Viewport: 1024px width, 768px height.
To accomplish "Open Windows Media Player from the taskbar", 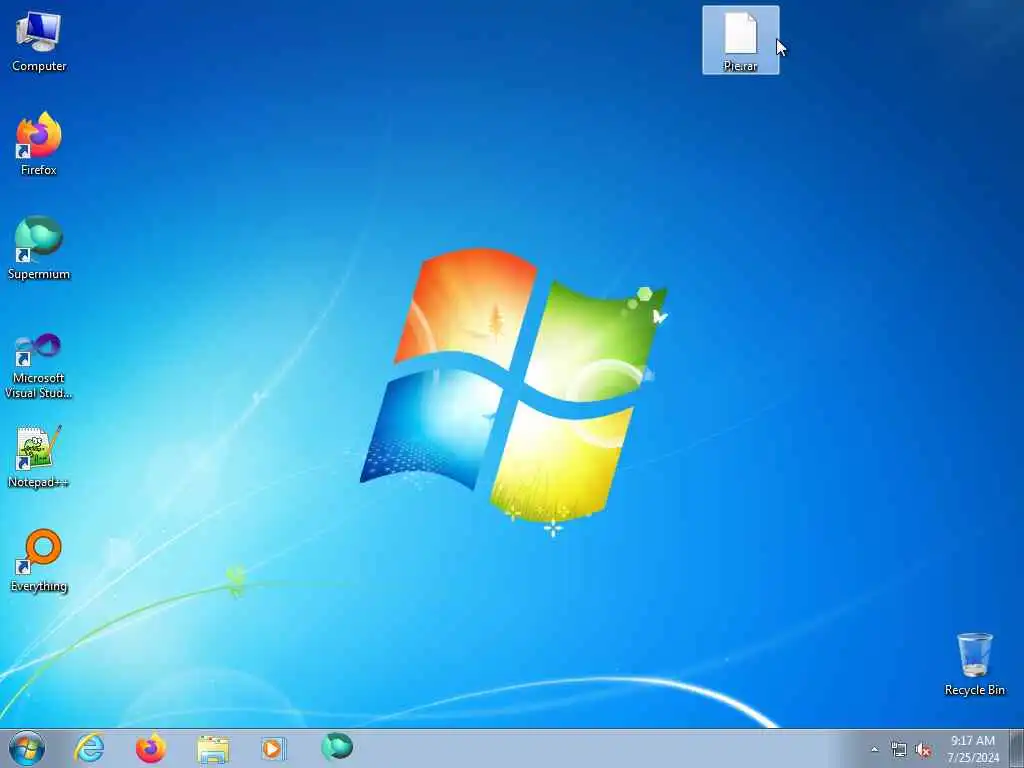I will (x=274, y=748).
